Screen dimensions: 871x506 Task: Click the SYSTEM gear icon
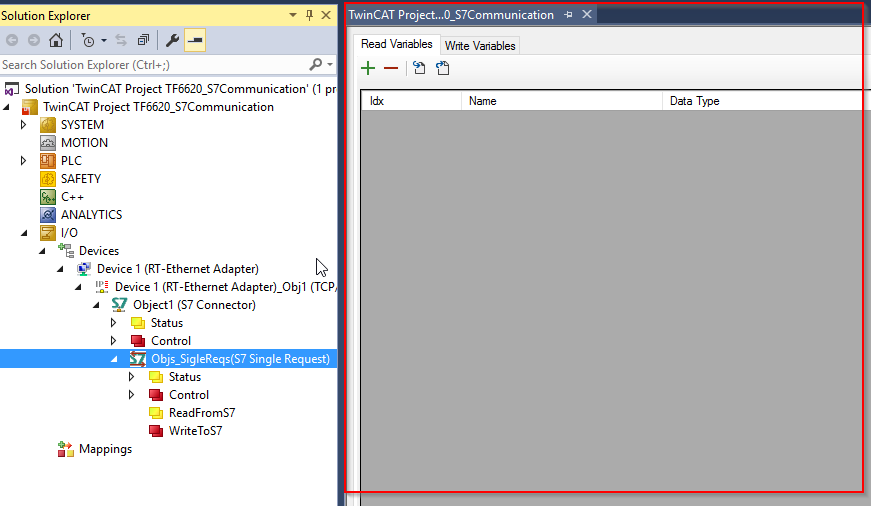(48, 124)
